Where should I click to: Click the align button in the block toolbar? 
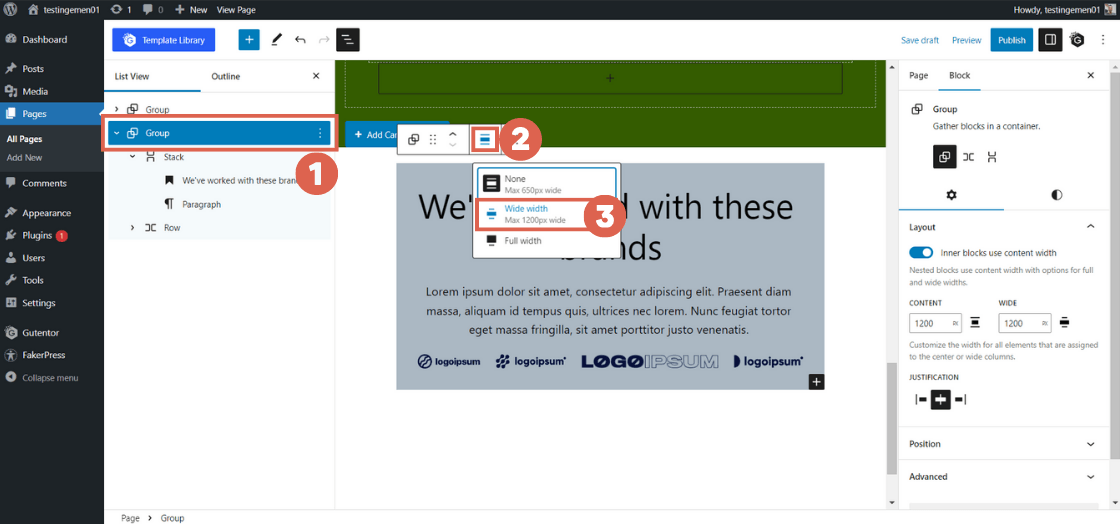[485, 140]
